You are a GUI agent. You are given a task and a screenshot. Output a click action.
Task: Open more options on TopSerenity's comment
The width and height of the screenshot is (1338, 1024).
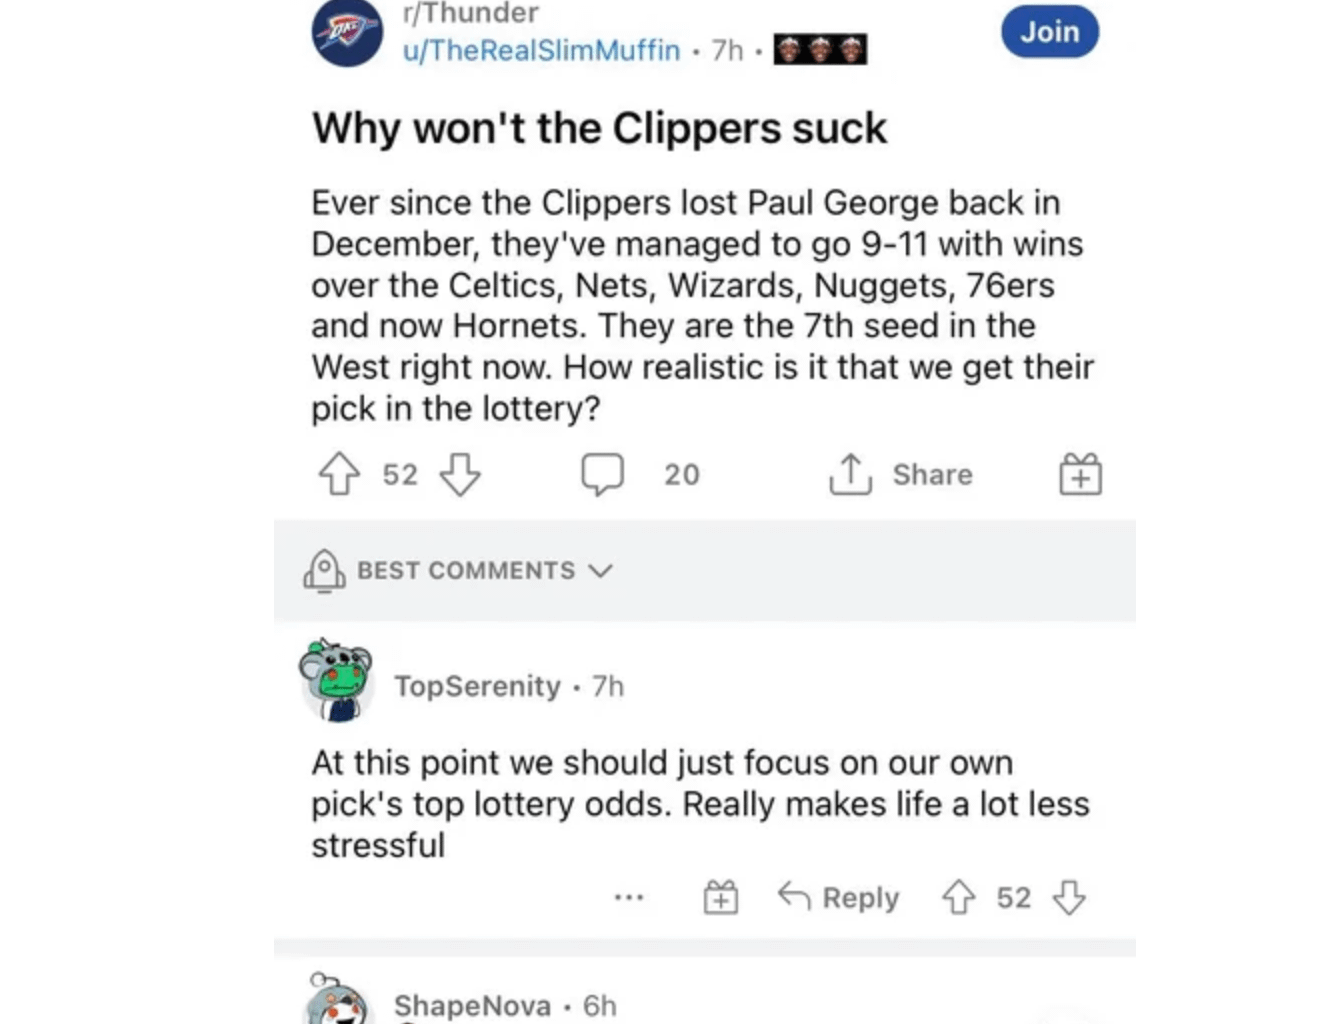pos(630,897)
